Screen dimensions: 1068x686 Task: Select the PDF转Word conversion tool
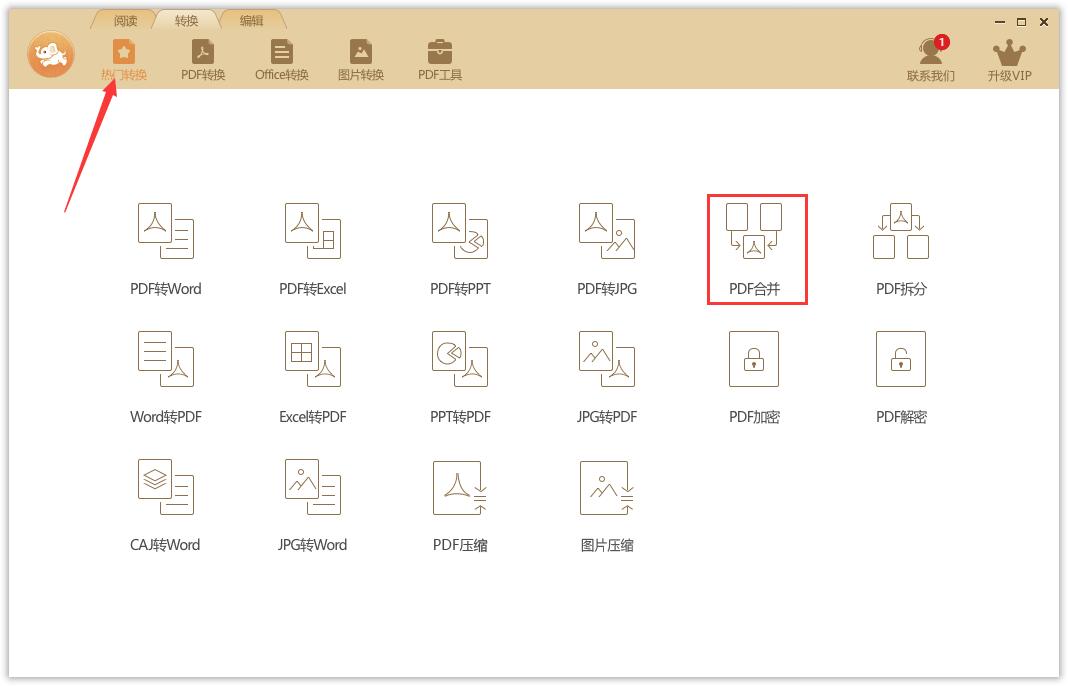click(x=166, y=248)
